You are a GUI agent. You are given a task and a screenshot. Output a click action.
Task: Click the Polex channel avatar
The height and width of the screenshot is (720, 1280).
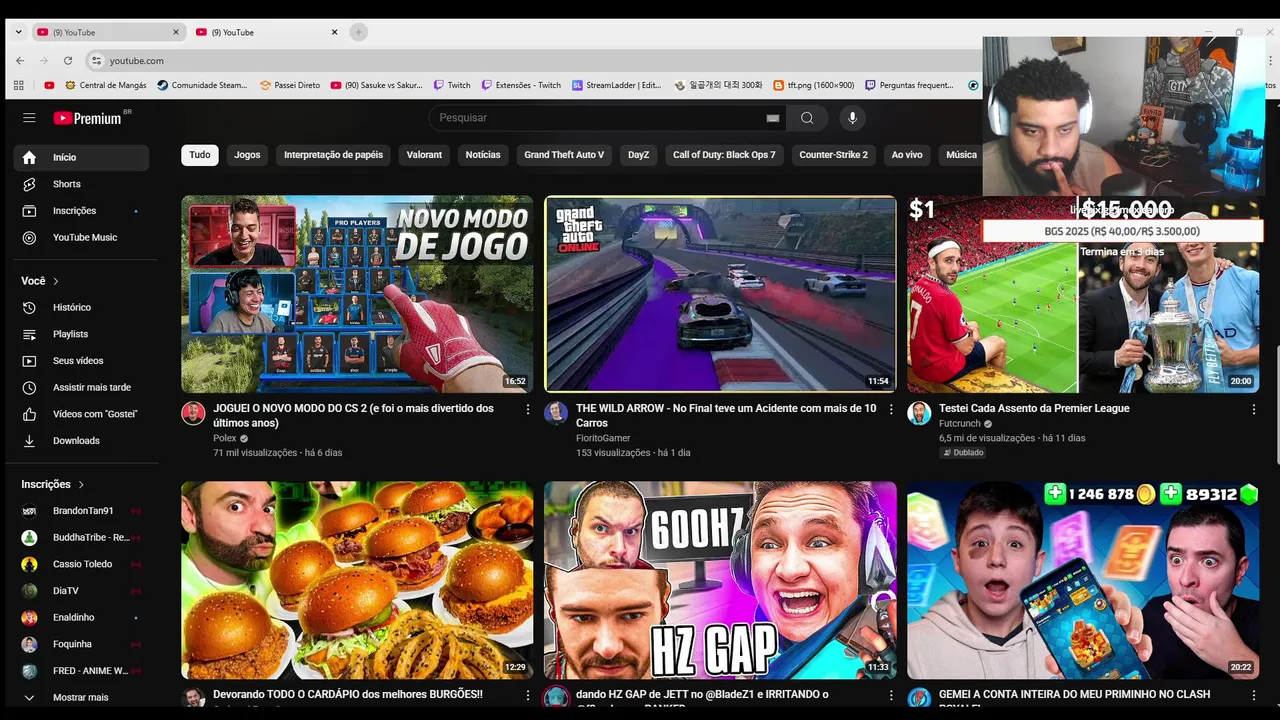coord(193,414)
